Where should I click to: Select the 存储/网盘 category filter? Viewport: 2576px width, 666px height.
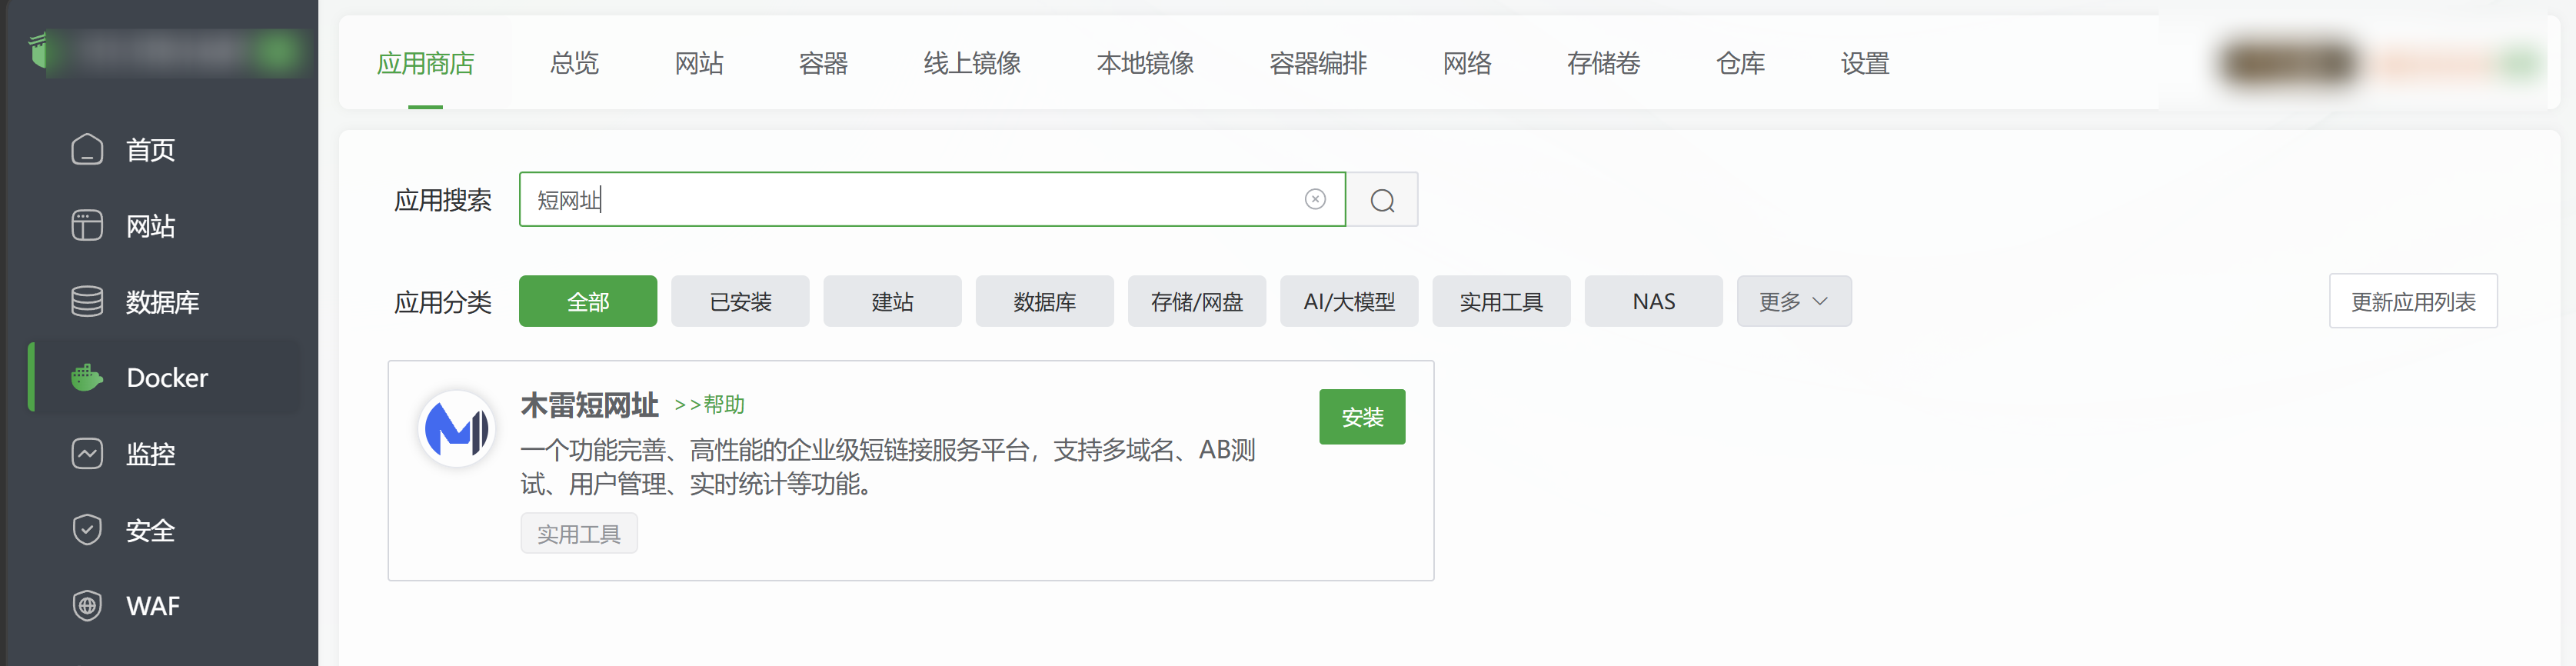1197,301
